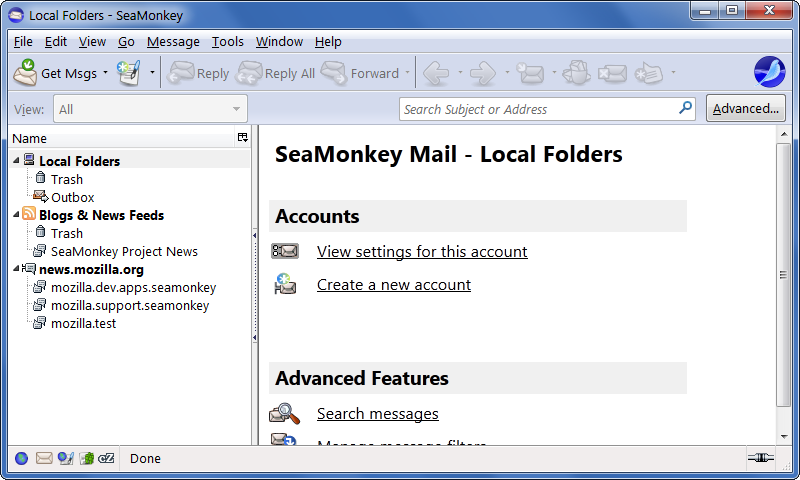
Task: Collapse the Blogs & News Feeds node
Action: point(16,215)
